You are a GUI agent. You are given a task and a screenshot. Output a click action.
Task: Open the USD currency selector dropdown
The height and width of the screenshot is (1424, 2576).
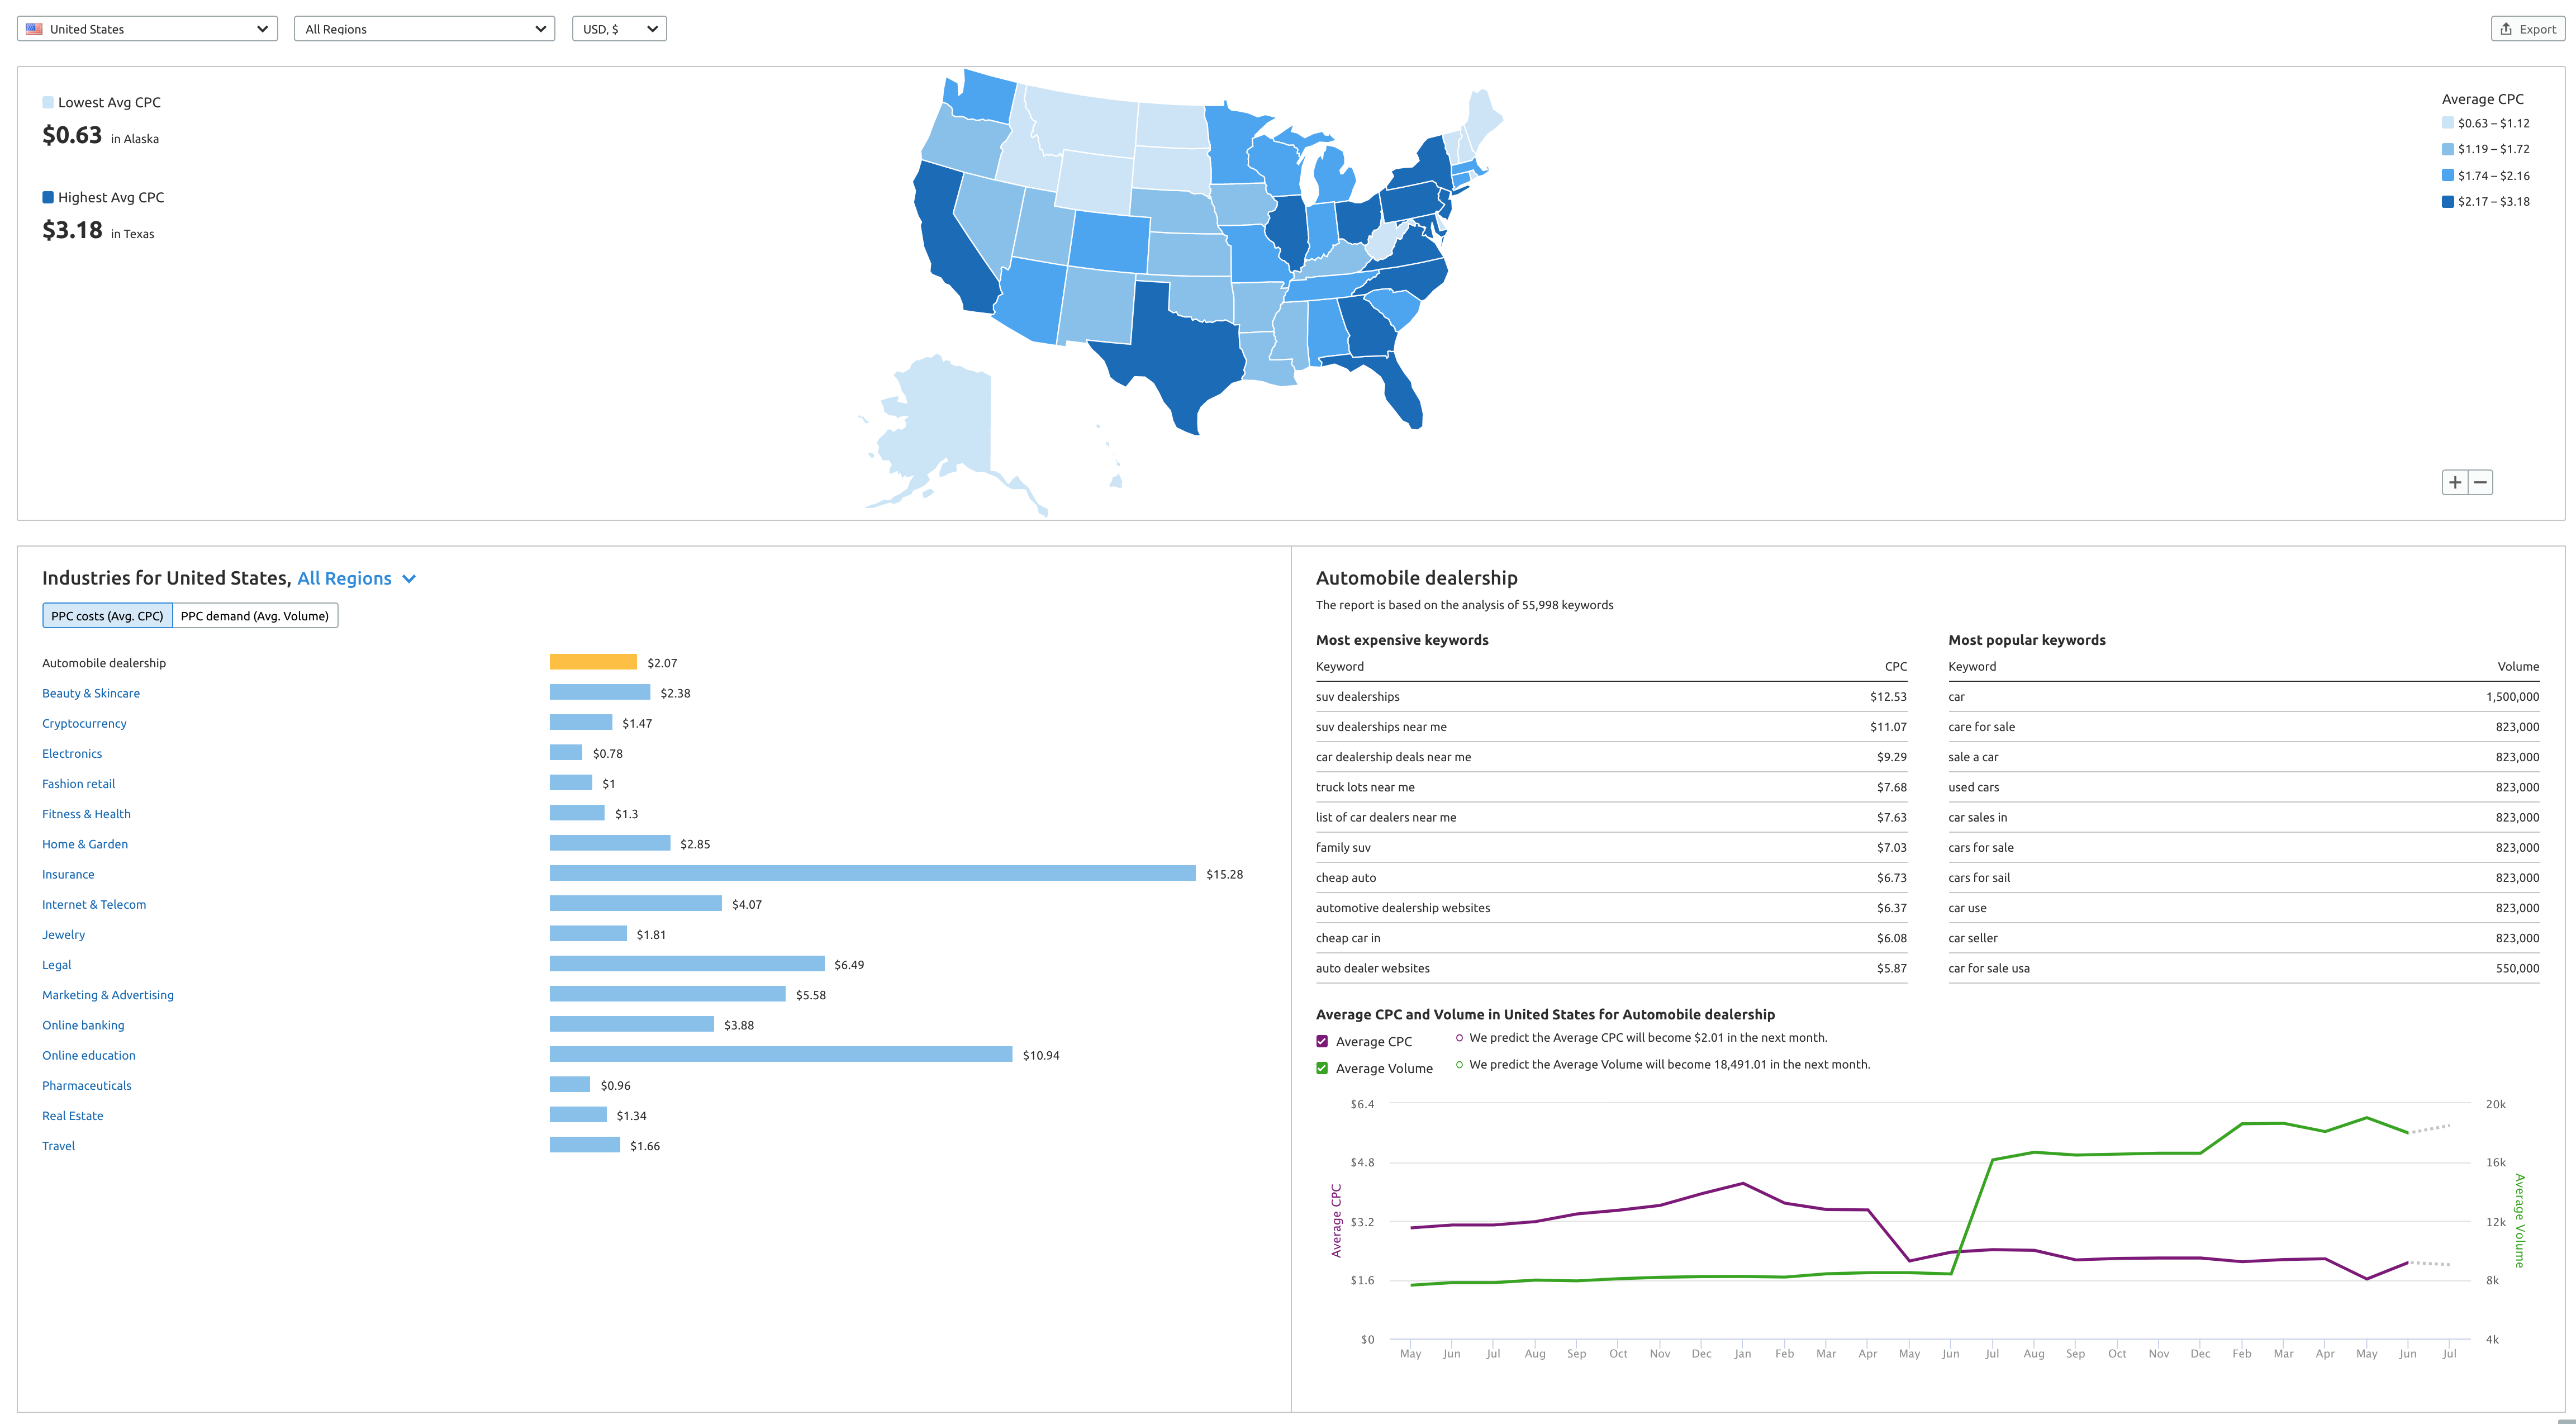[x=617, y=26]
